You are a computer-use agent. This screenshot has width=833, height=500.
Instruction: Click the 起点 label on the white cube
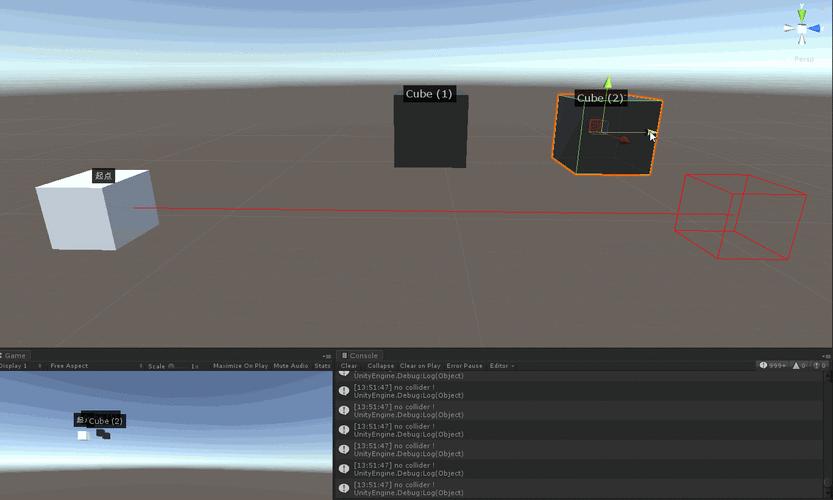(103, 176)
